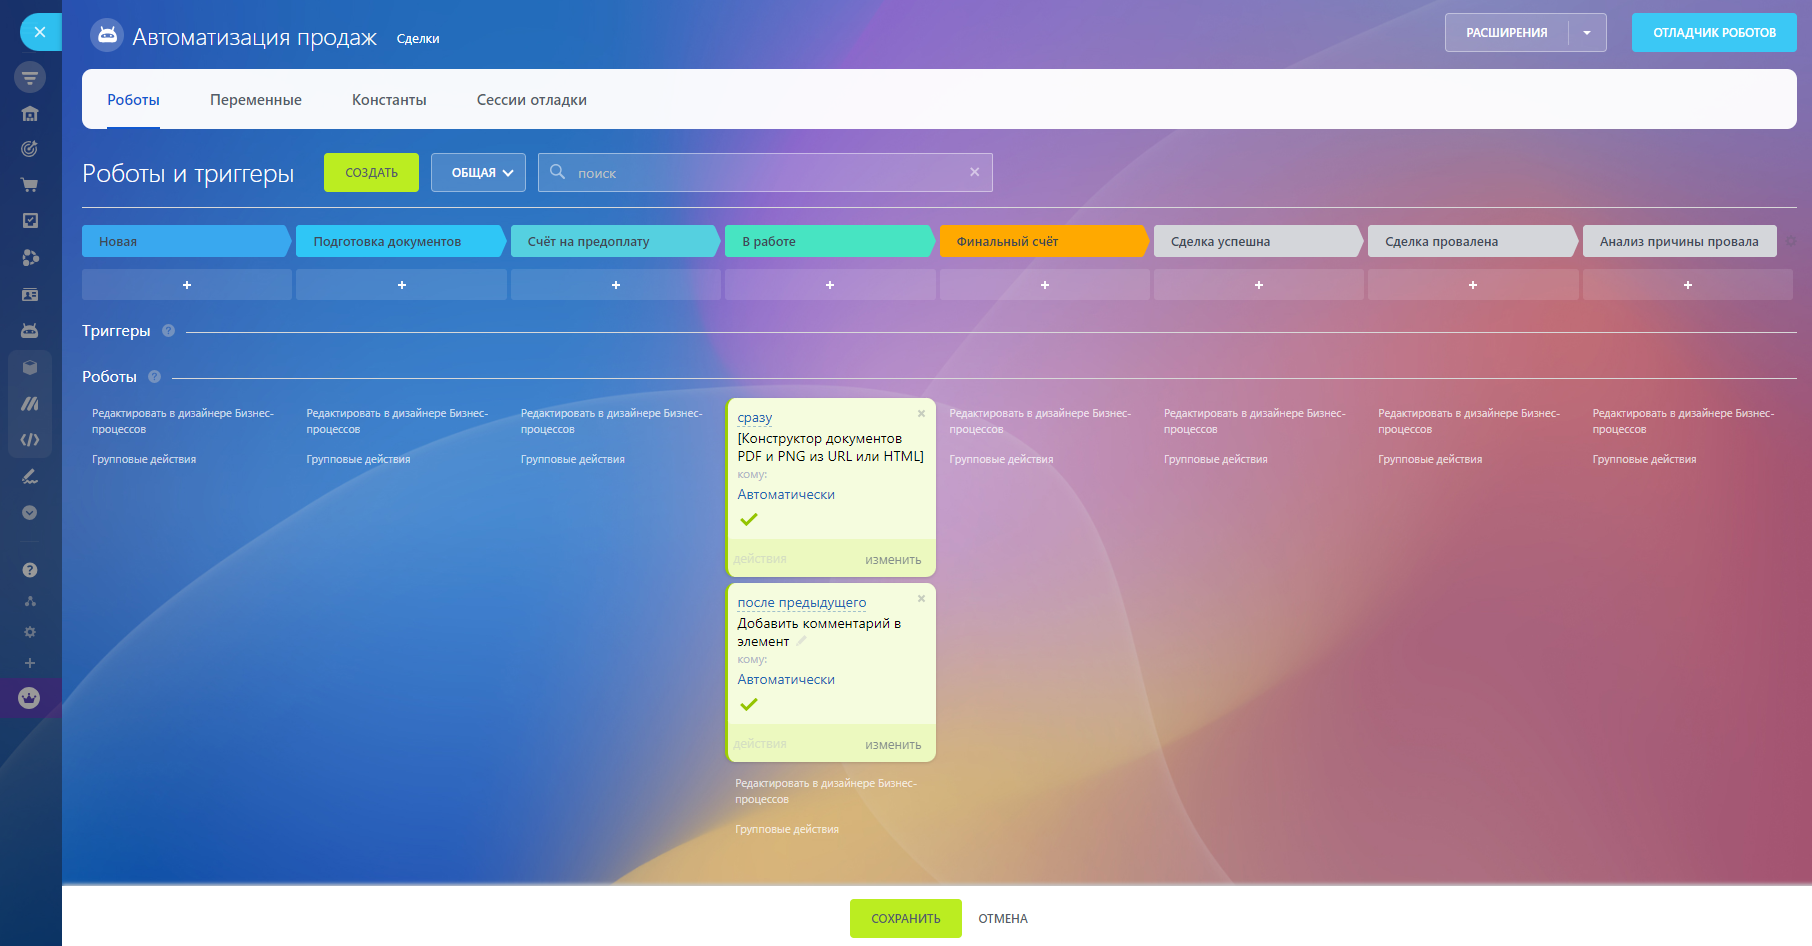Viewport: 1812px width, 946px height.
Task: Switch to the Переменные tab
Action: pos(256,100)
